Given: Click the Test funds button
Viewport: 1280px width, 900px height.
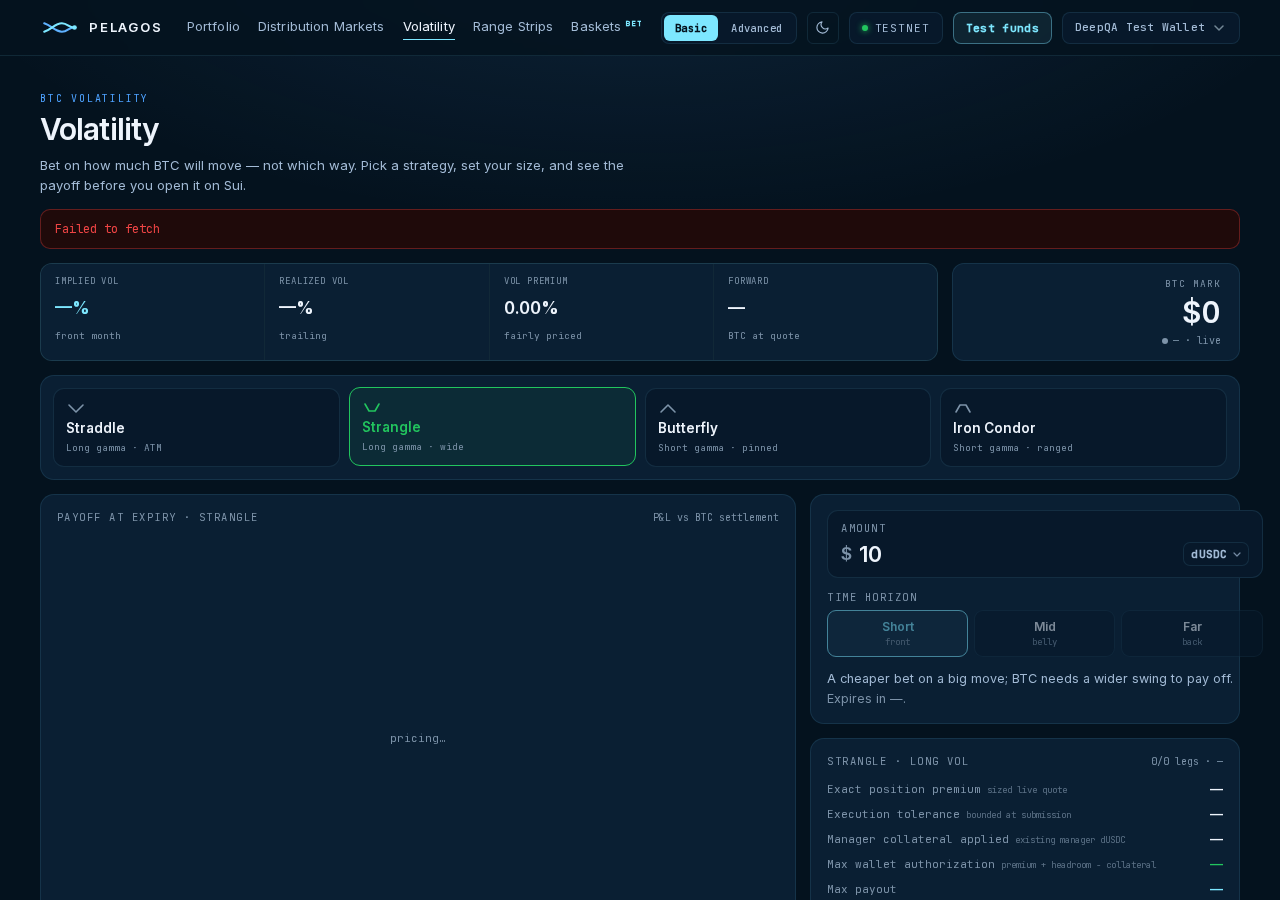Looking at the screenshot, I should point(1002,28).
